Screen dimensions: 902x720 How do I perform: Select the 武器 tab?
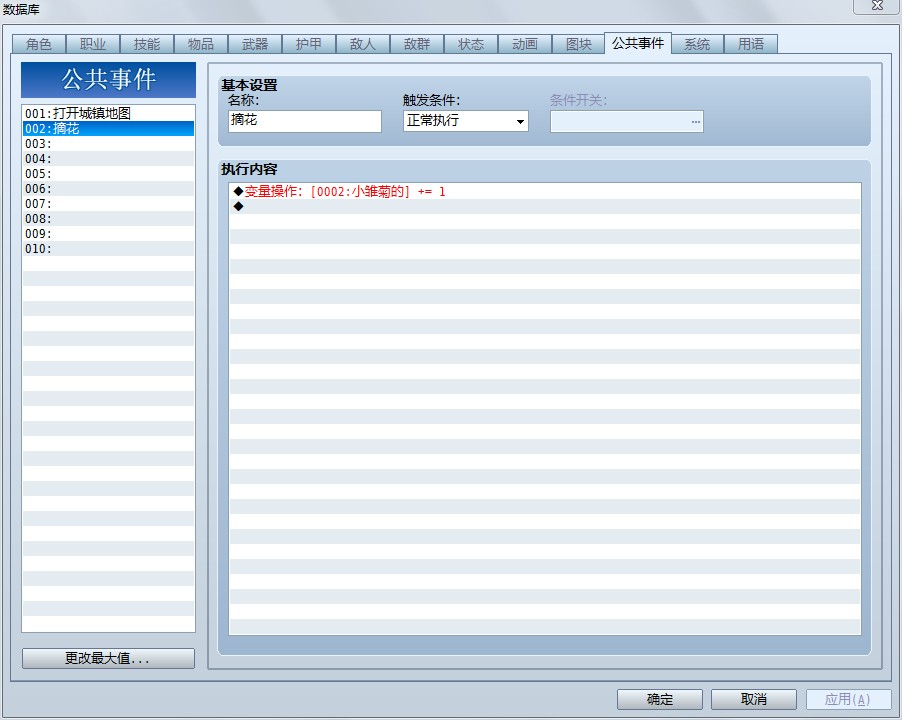point(255,44)
